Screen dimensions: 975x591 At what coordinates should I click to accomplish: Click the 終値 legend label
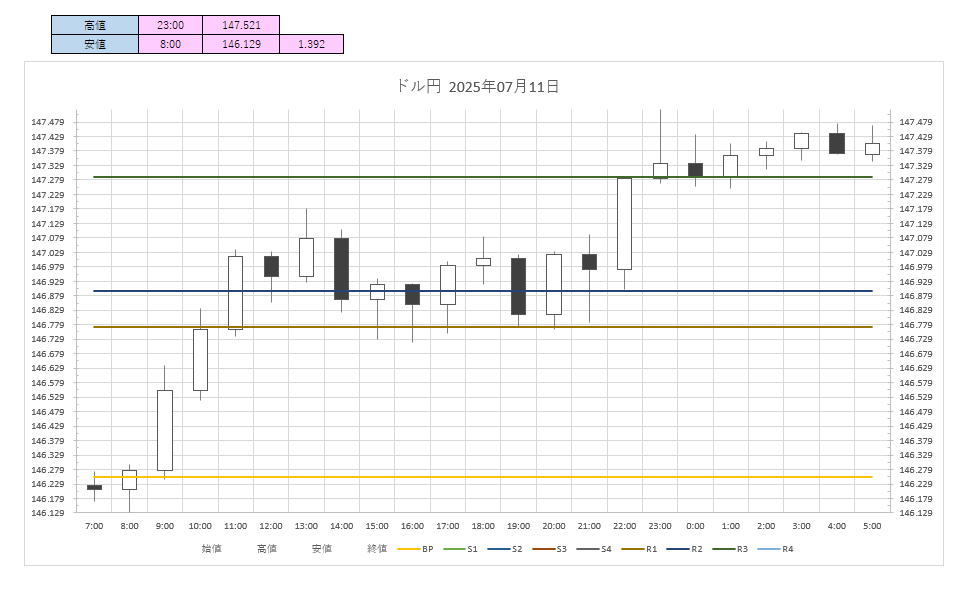[377, 549]
